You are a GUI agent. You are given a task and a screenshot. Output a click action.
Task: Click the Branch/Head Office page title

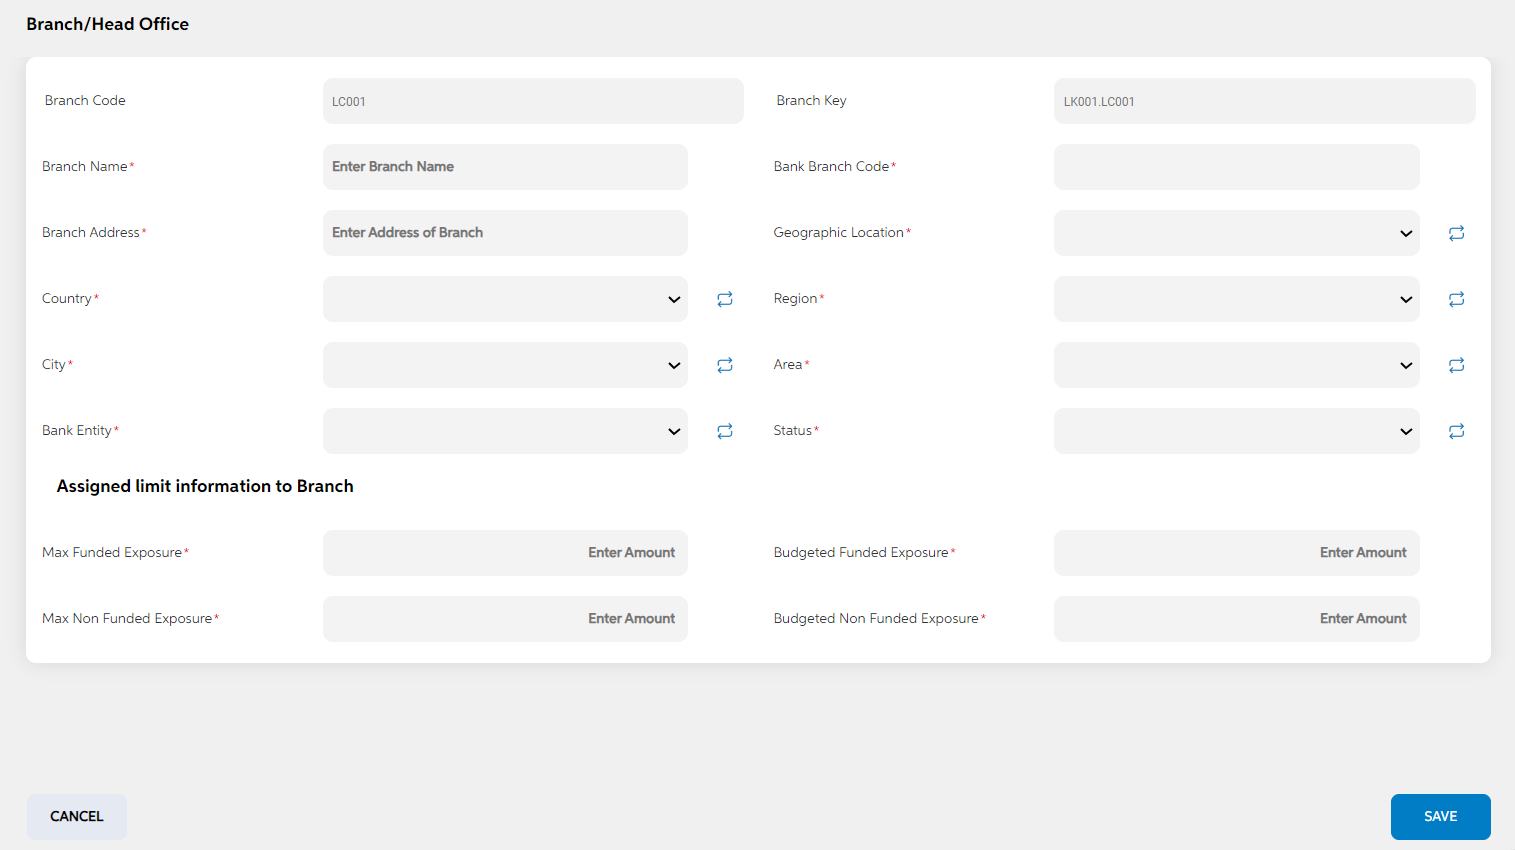(107, 24)
